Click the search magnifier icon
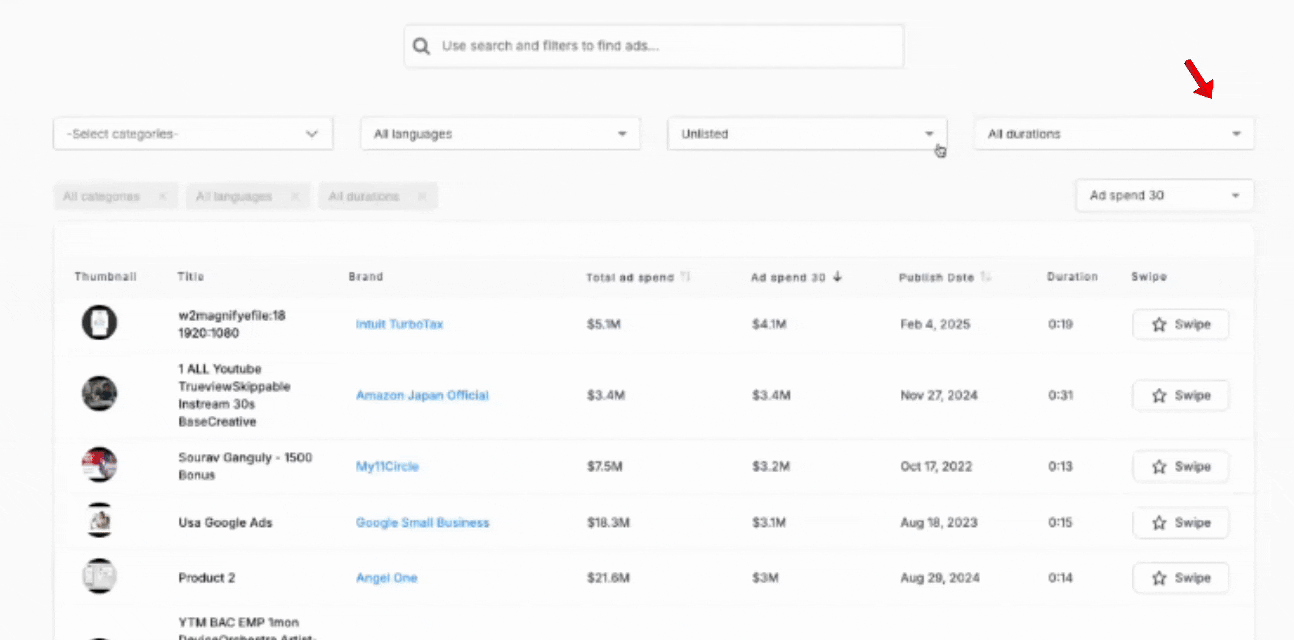This screenshot has width=1294, height=640. coord(421,45)
